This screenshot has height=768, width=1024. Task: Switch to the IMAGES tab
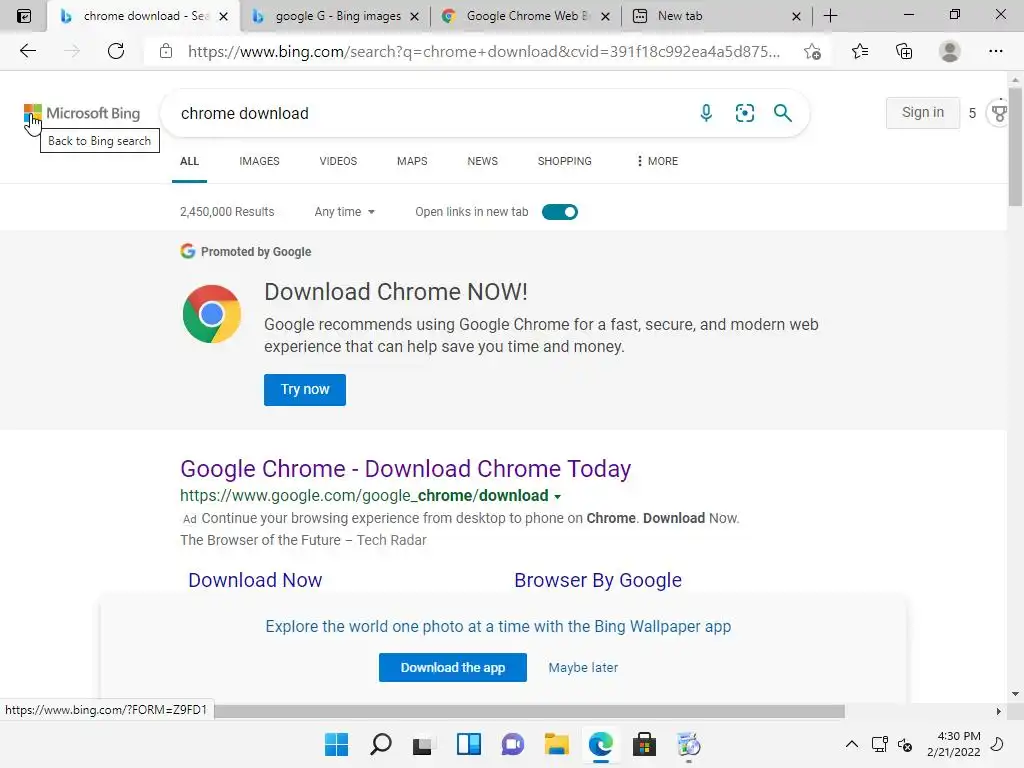(259, 161)
